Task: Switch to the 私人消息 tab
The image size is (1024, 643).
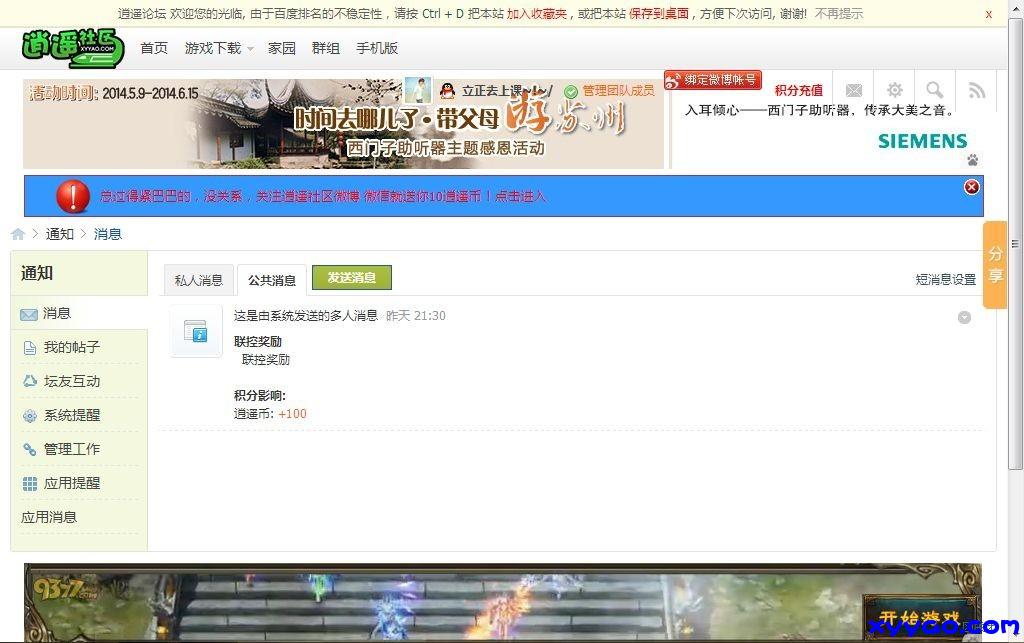Action: tap(198, 280)
